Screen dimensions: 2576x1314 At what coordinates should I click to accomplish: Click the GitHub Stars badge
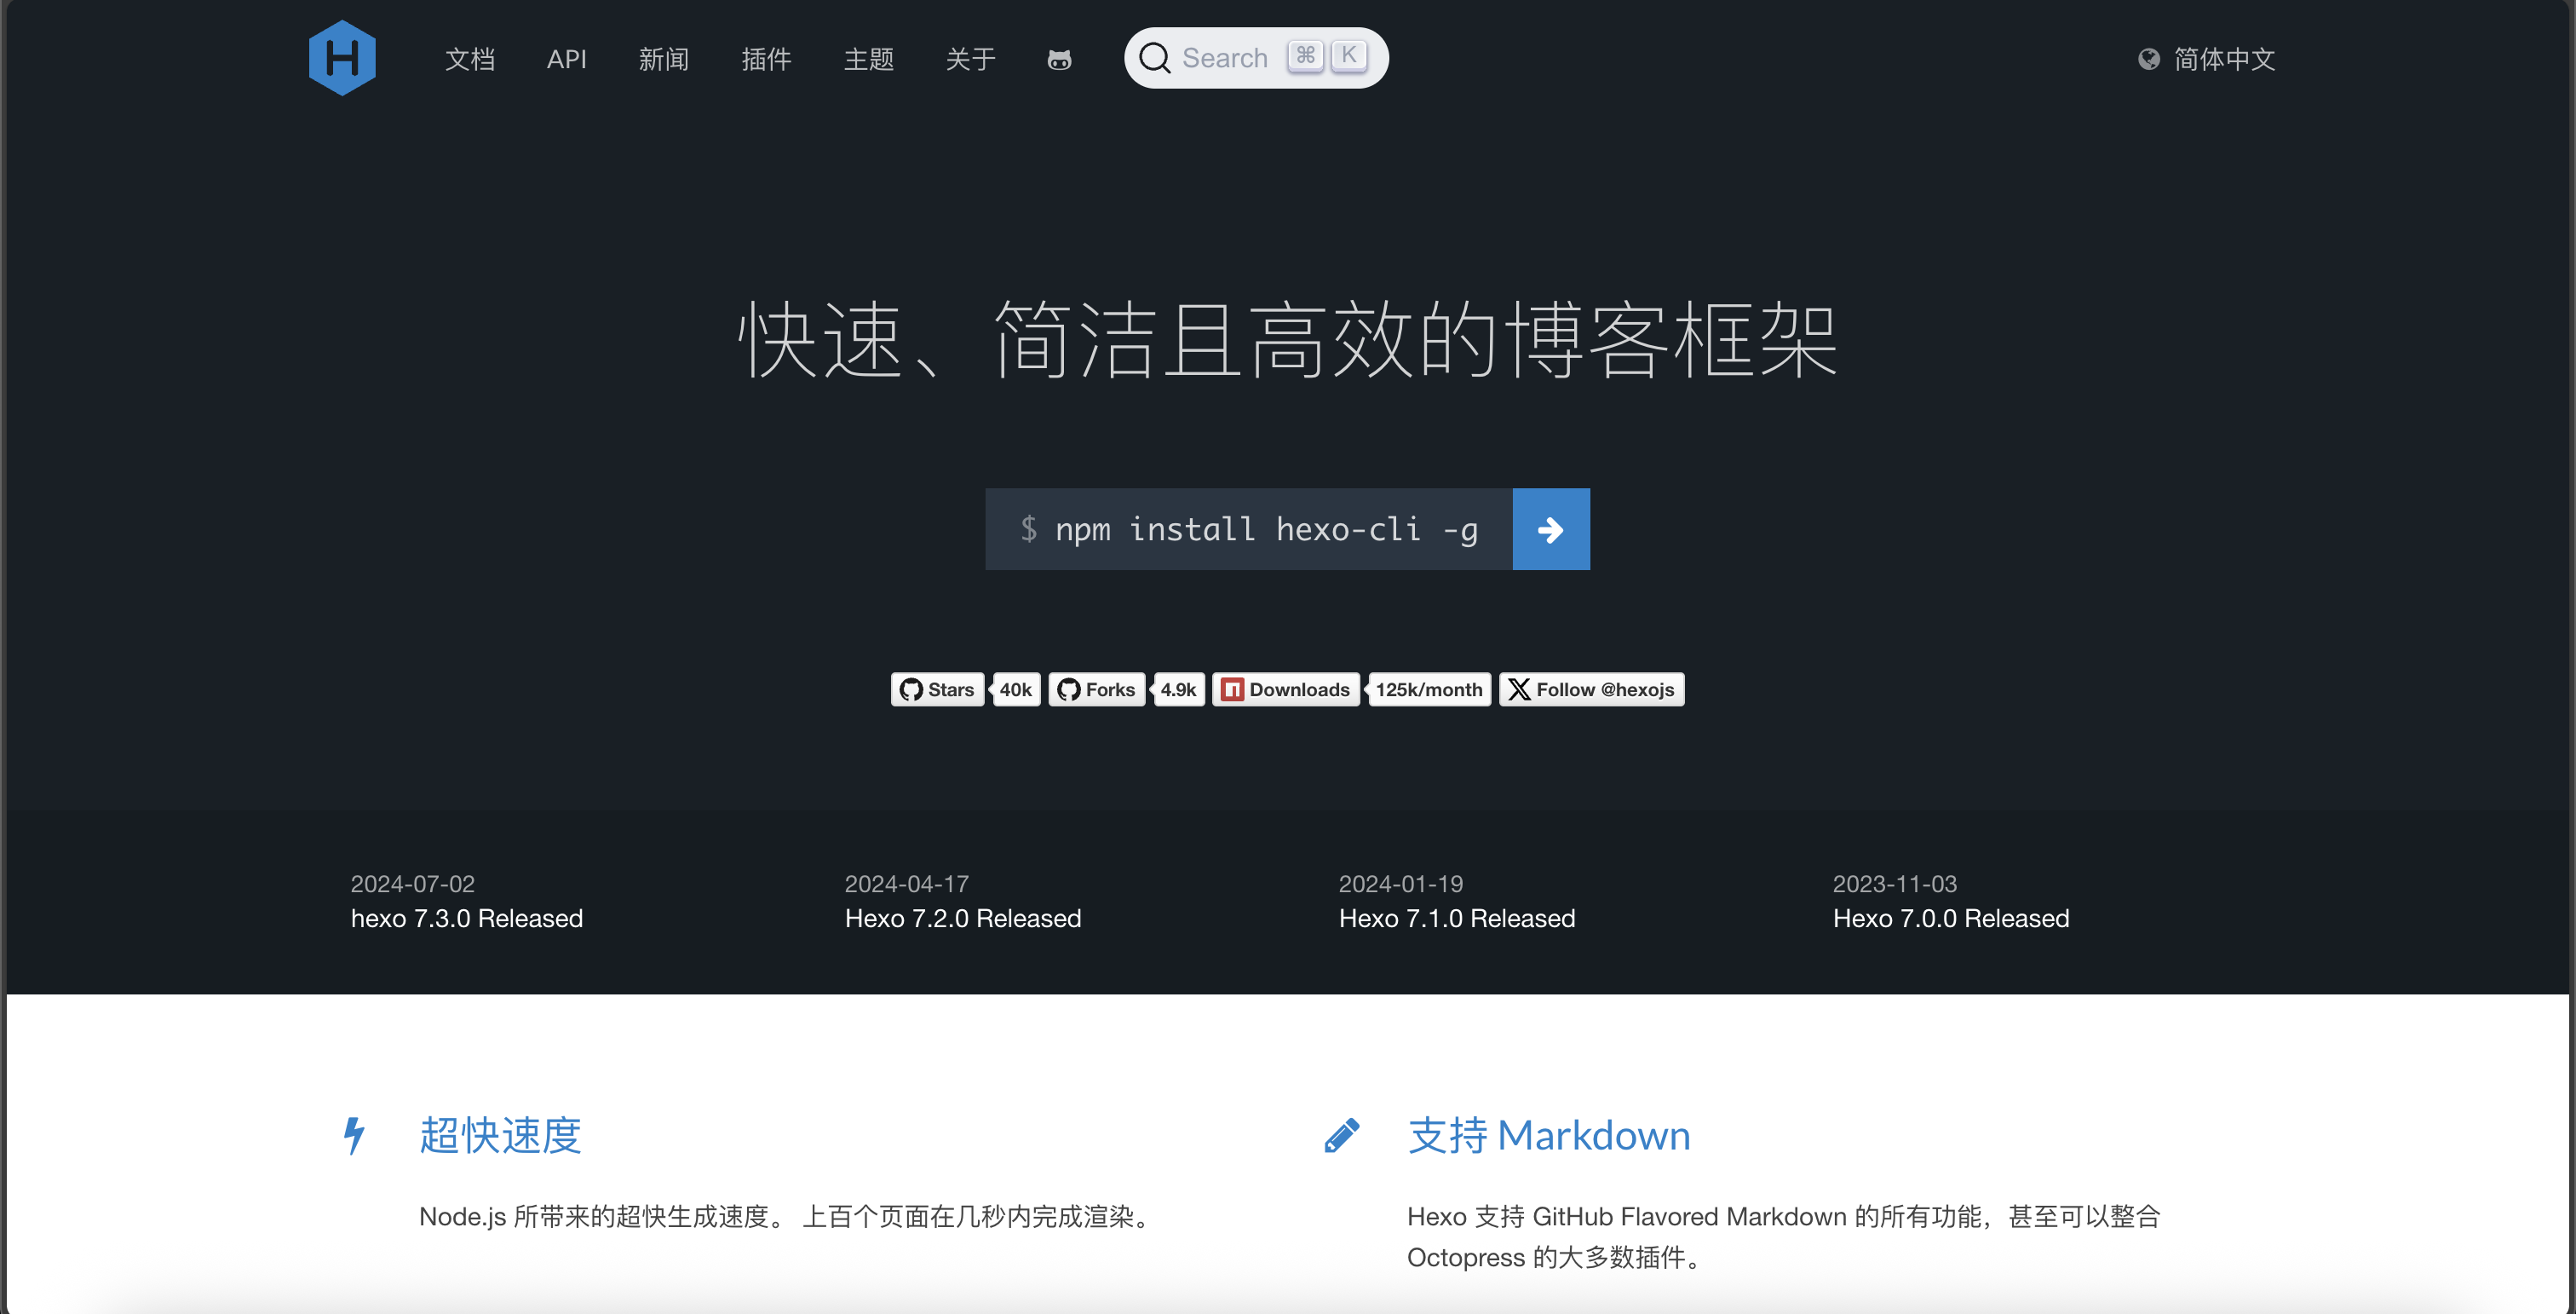(937, 689)
